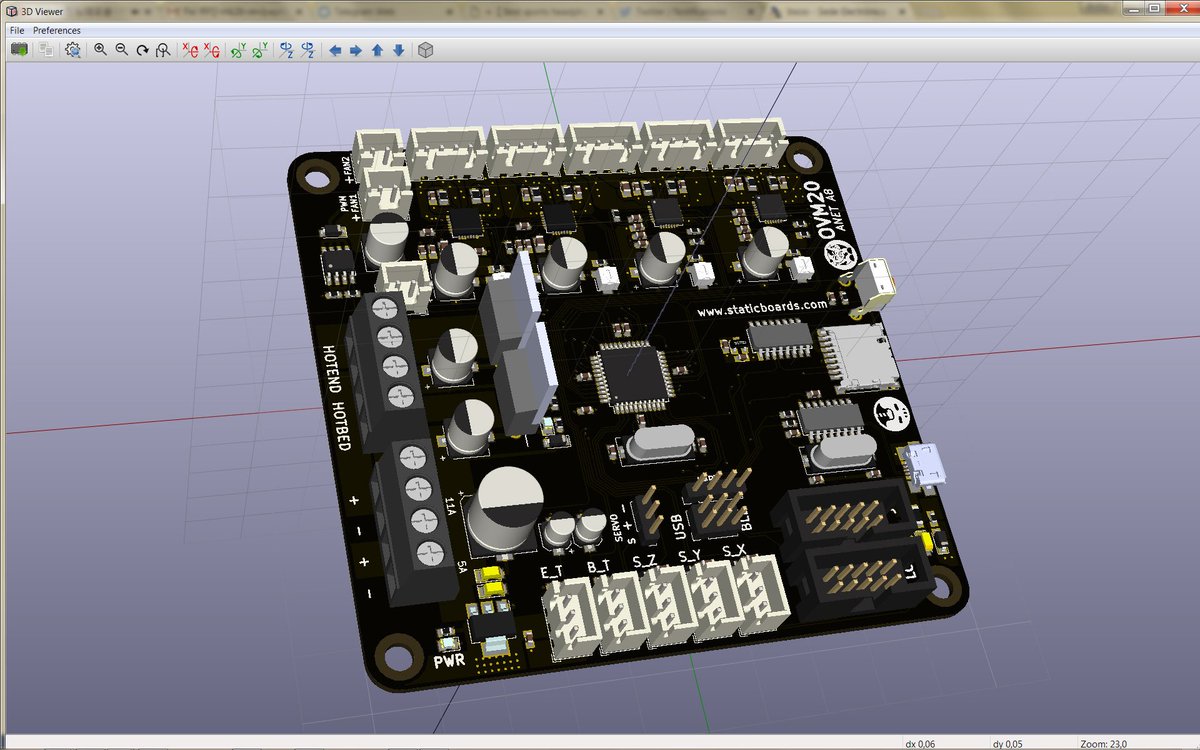Viewport: 1200px width, 750px height.
Task: Click the zoom out magnifier icon
Action: (x=121, y=49)
